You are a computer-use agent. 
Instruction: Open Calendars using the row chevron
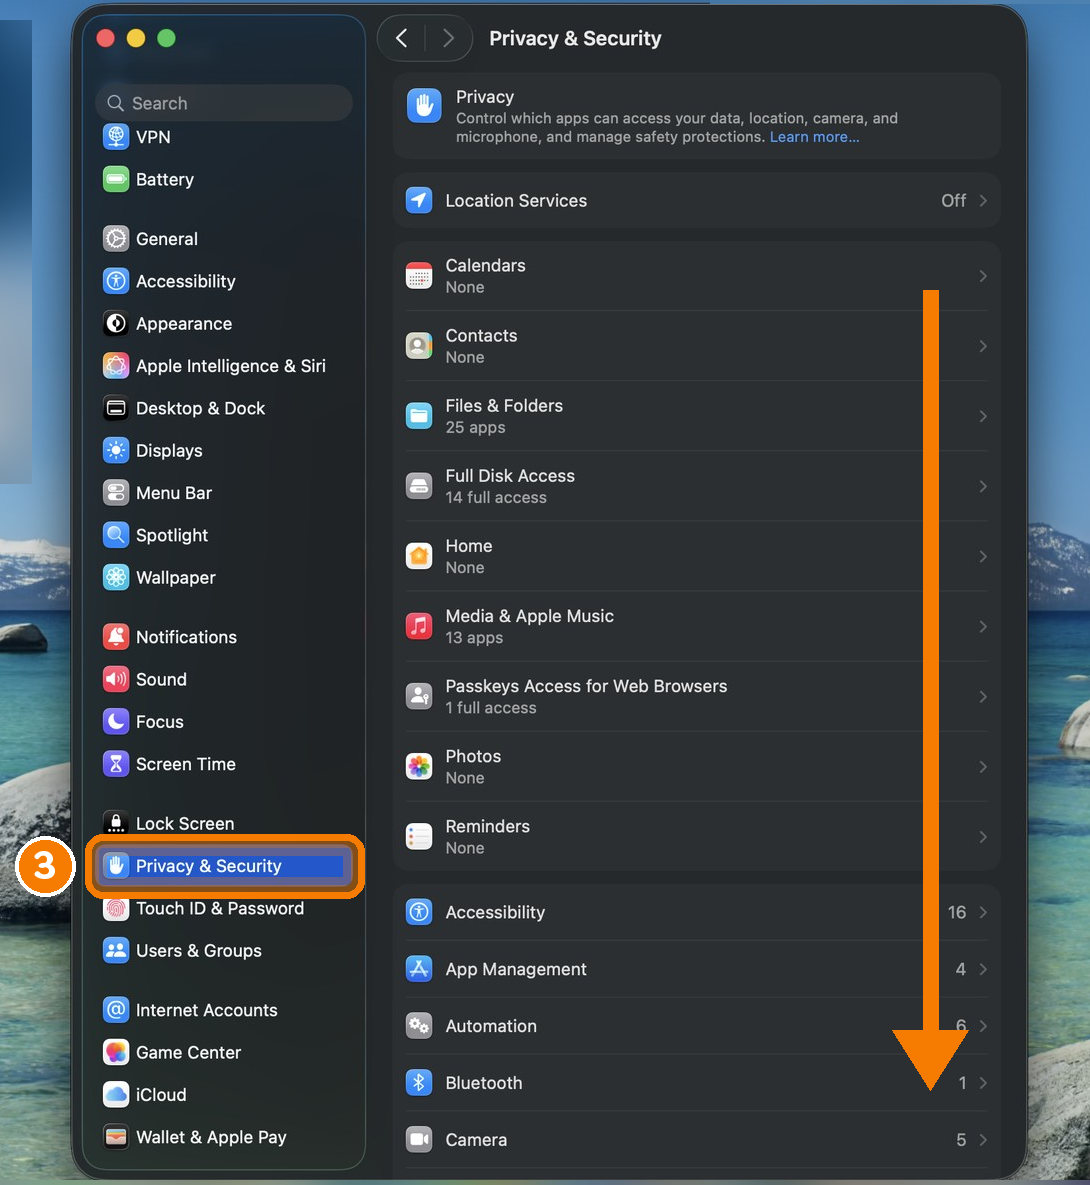tap(983, 276)
